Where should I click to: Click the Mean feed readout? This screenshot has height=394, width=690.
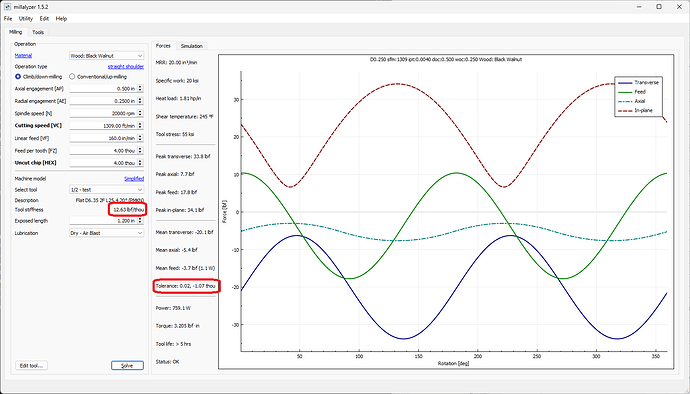tap(185, 268)
